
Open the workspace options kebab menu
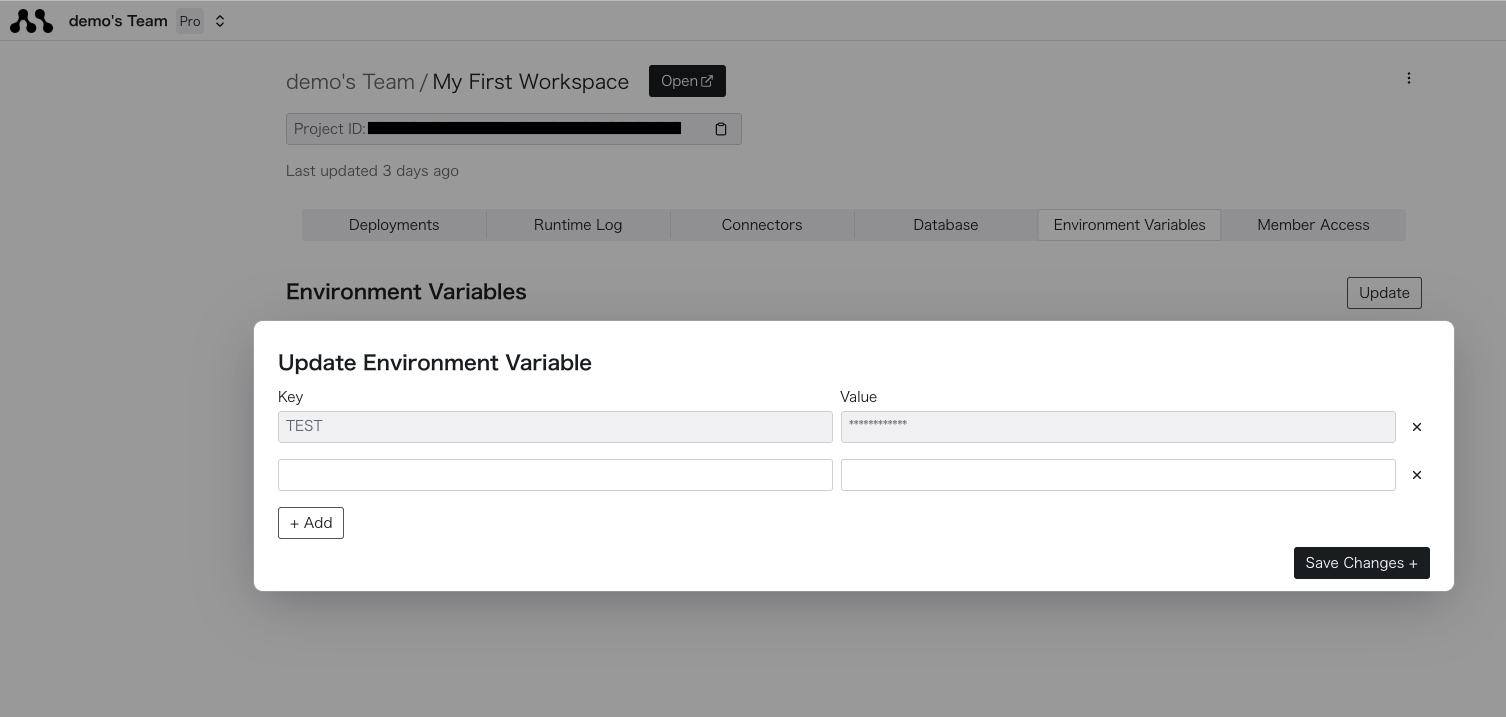click(1409, 78)
